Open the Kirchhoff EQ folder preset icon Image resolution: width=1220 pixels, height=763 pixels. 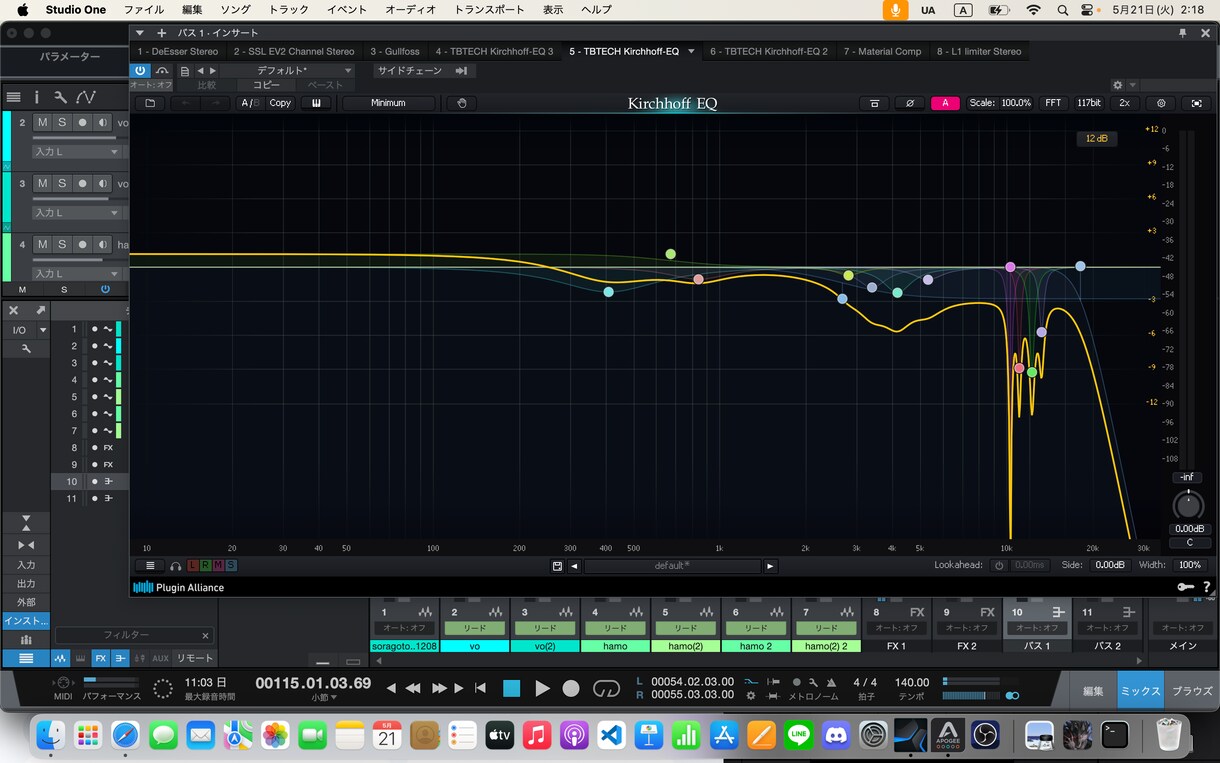pos(150,103)
